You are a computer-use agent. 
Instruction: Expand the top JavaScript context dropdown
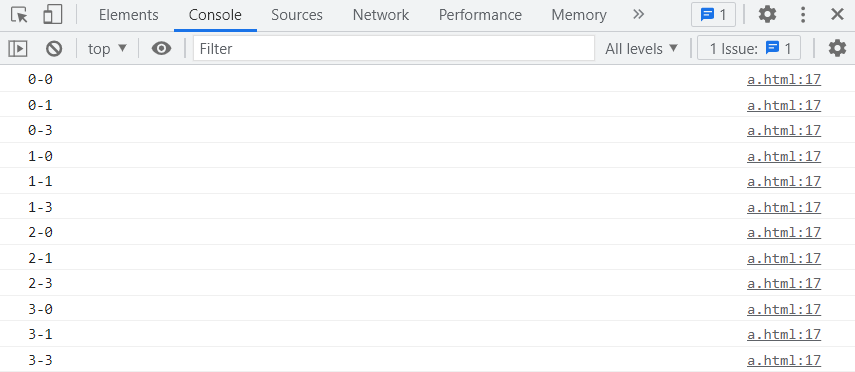pyautogui.click(x=107, y=49)
